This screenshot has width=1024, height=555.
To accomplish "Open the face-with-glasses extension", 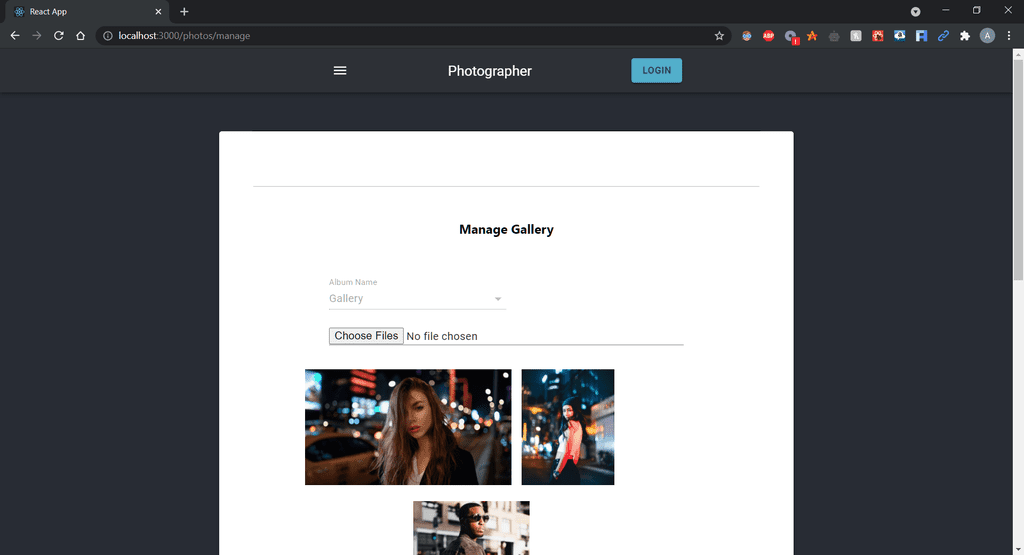I will pos(746,36).
